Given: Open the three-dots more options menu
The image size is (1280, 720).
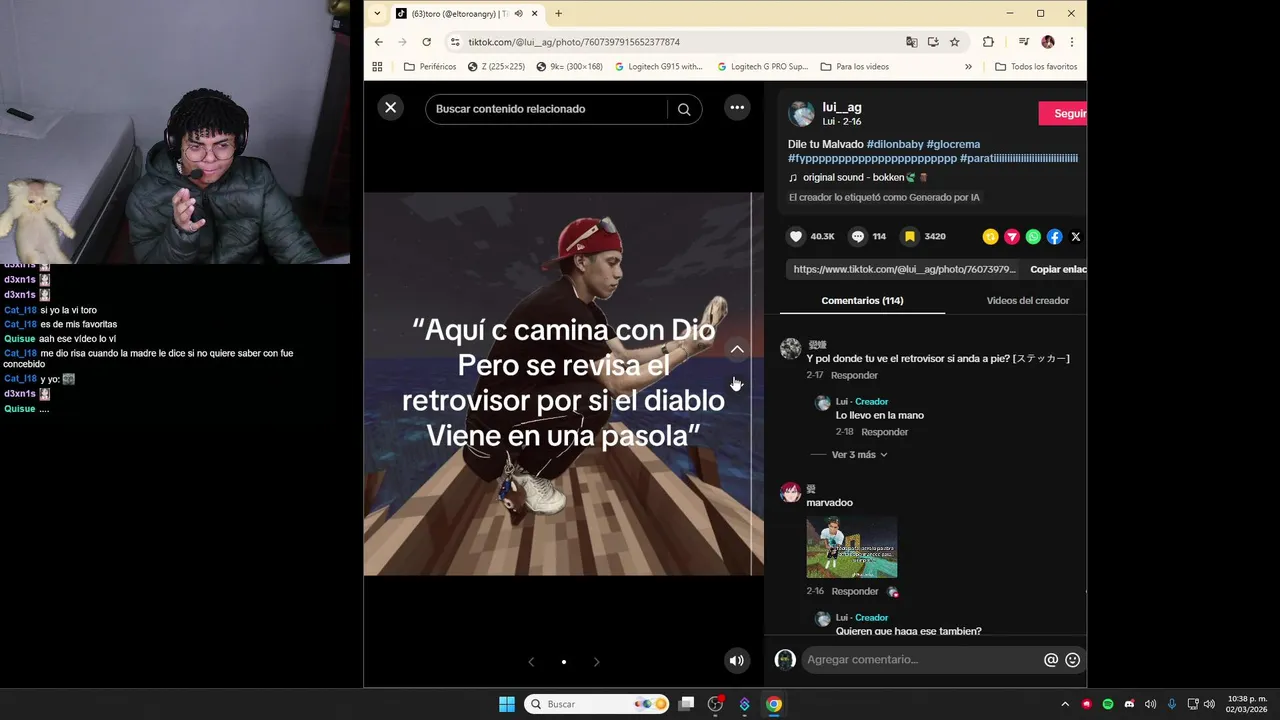Looking at the screenshot, I should coord(737,108).
